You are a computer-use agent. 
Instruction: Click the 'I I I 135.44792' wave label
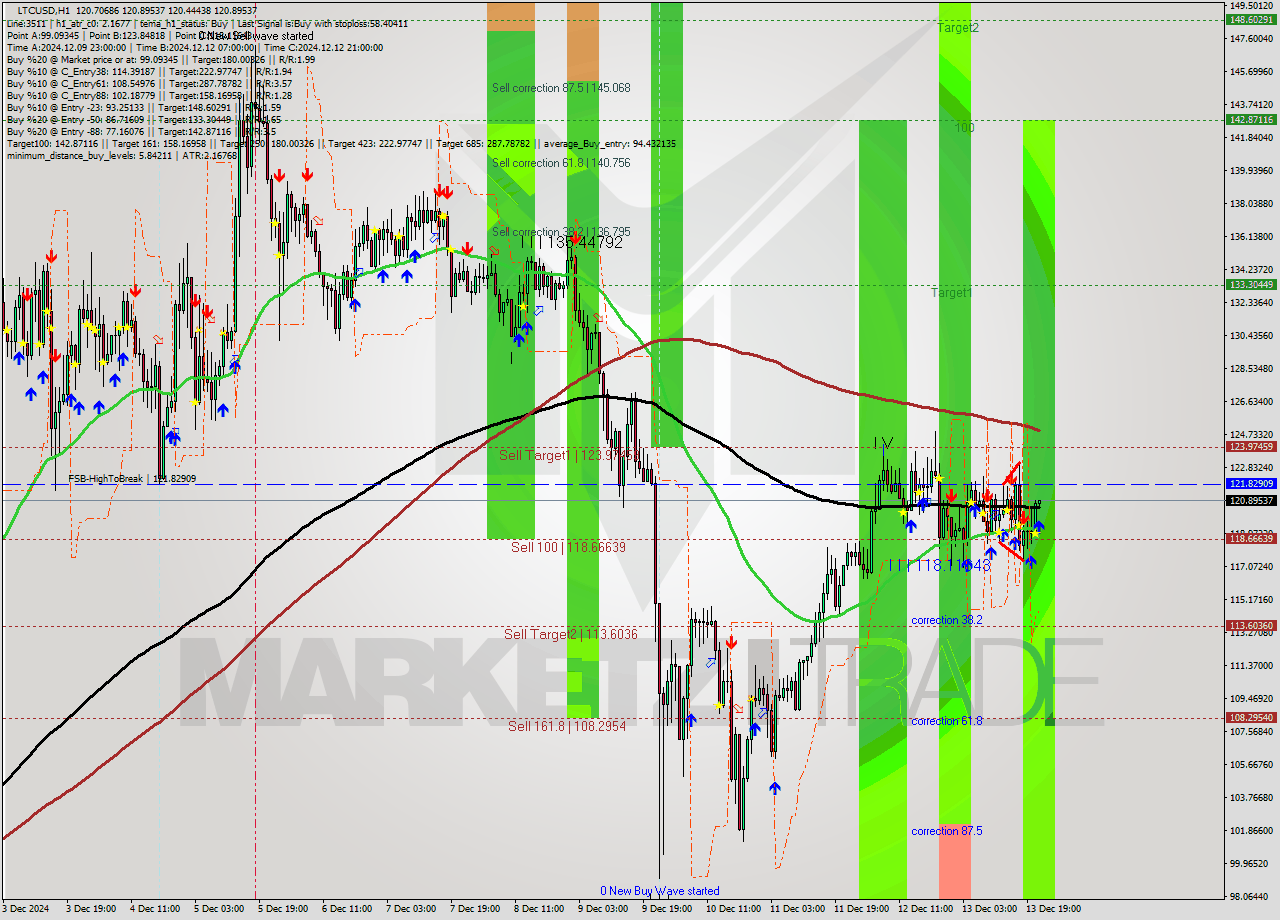pyautogui.click(x=570, y=242)
